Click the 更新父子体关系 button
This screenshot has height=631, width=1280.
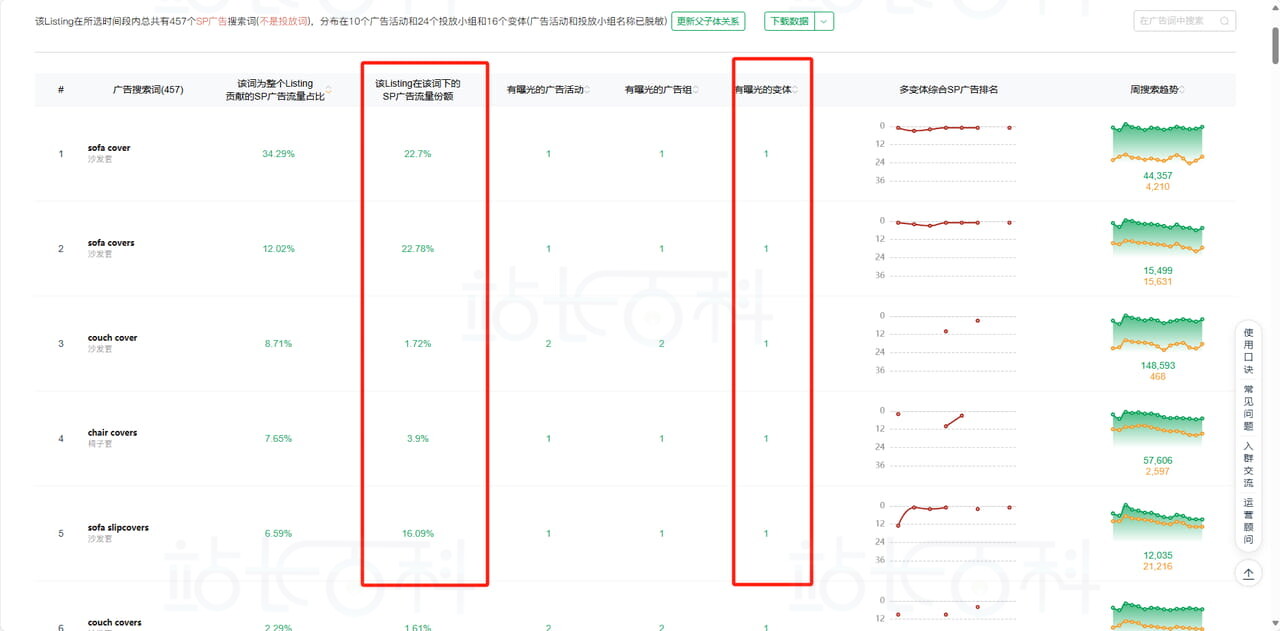click(x=709, y=21)
